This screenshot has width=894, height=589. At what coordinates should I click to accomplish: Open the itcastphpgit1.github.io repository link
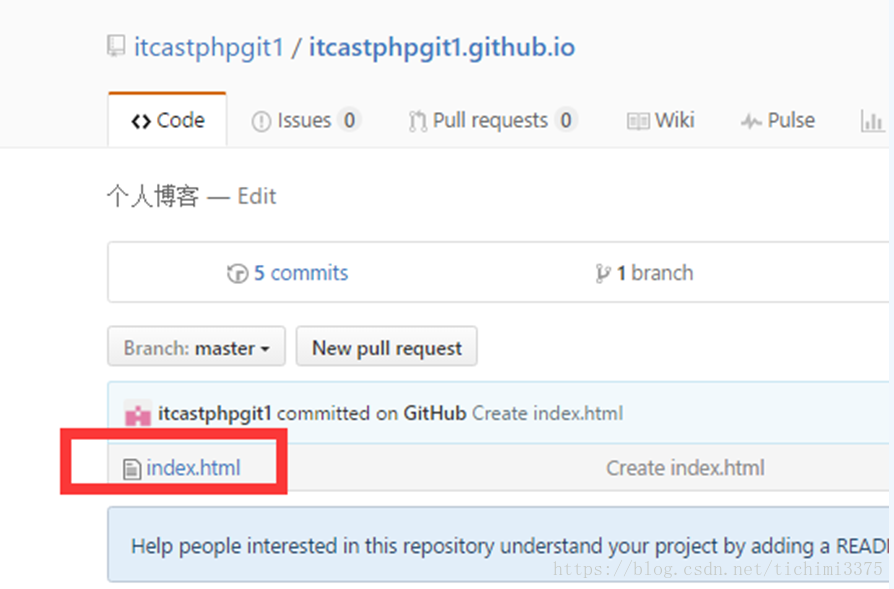pos(442,47)
